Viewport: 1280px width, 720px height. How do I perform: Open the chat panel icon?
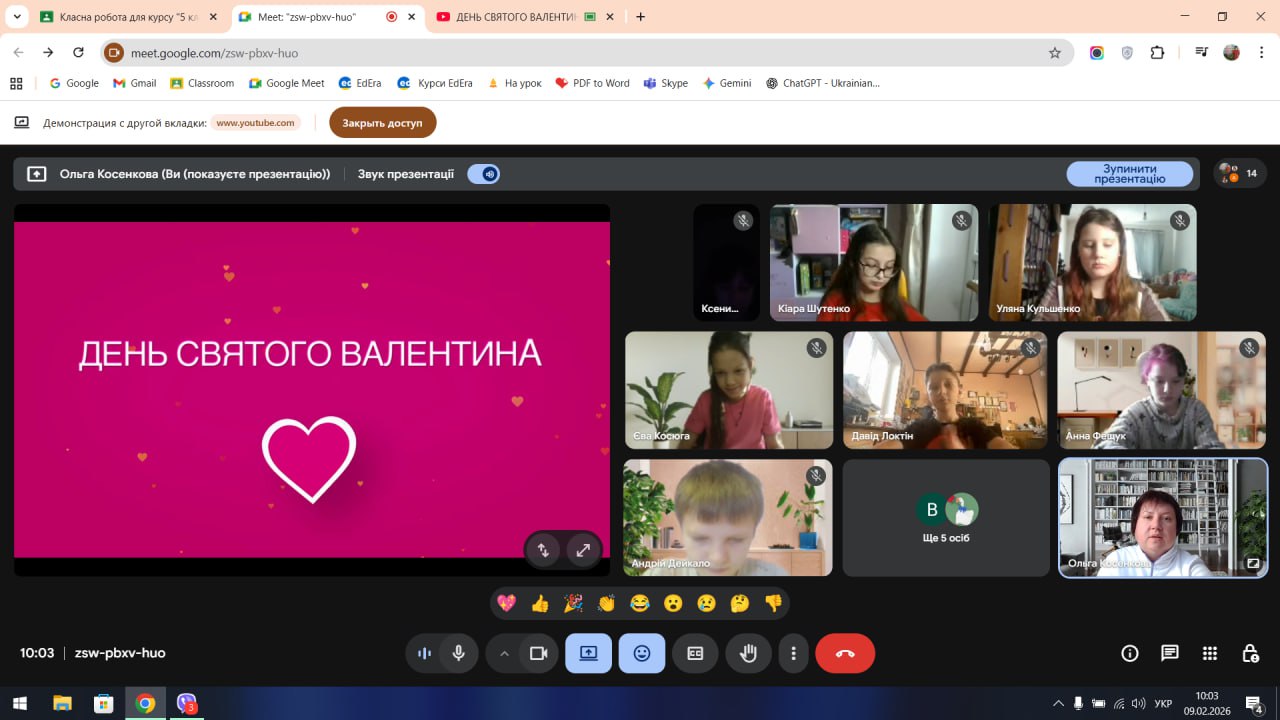pyautogui.click(x=1169, y=653)
